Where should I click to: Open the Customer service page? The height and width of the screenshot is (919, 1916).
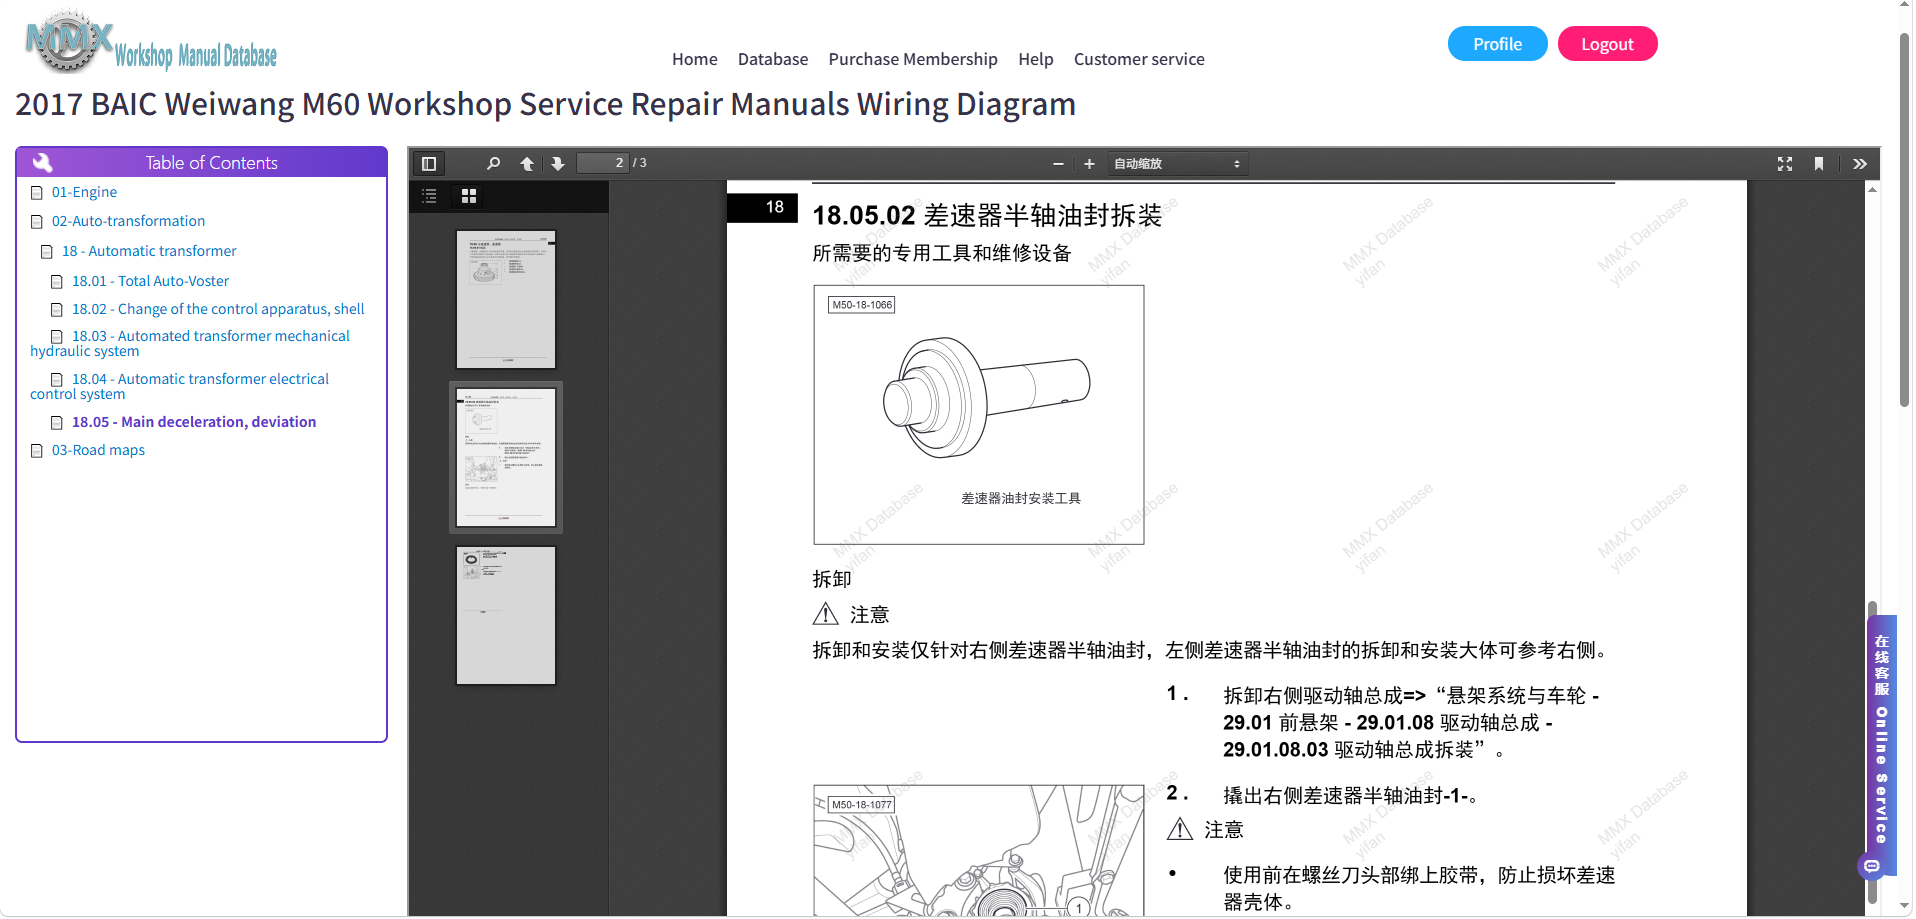[1139, 59]
